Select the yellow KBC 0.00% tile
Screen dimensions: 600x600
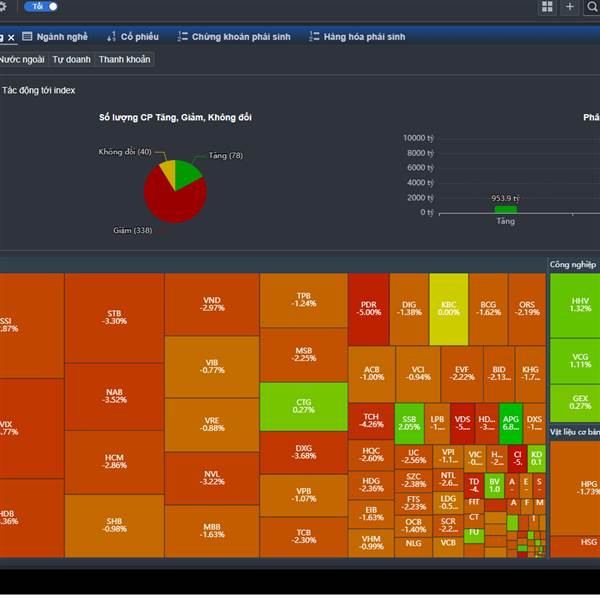[449, 309]
